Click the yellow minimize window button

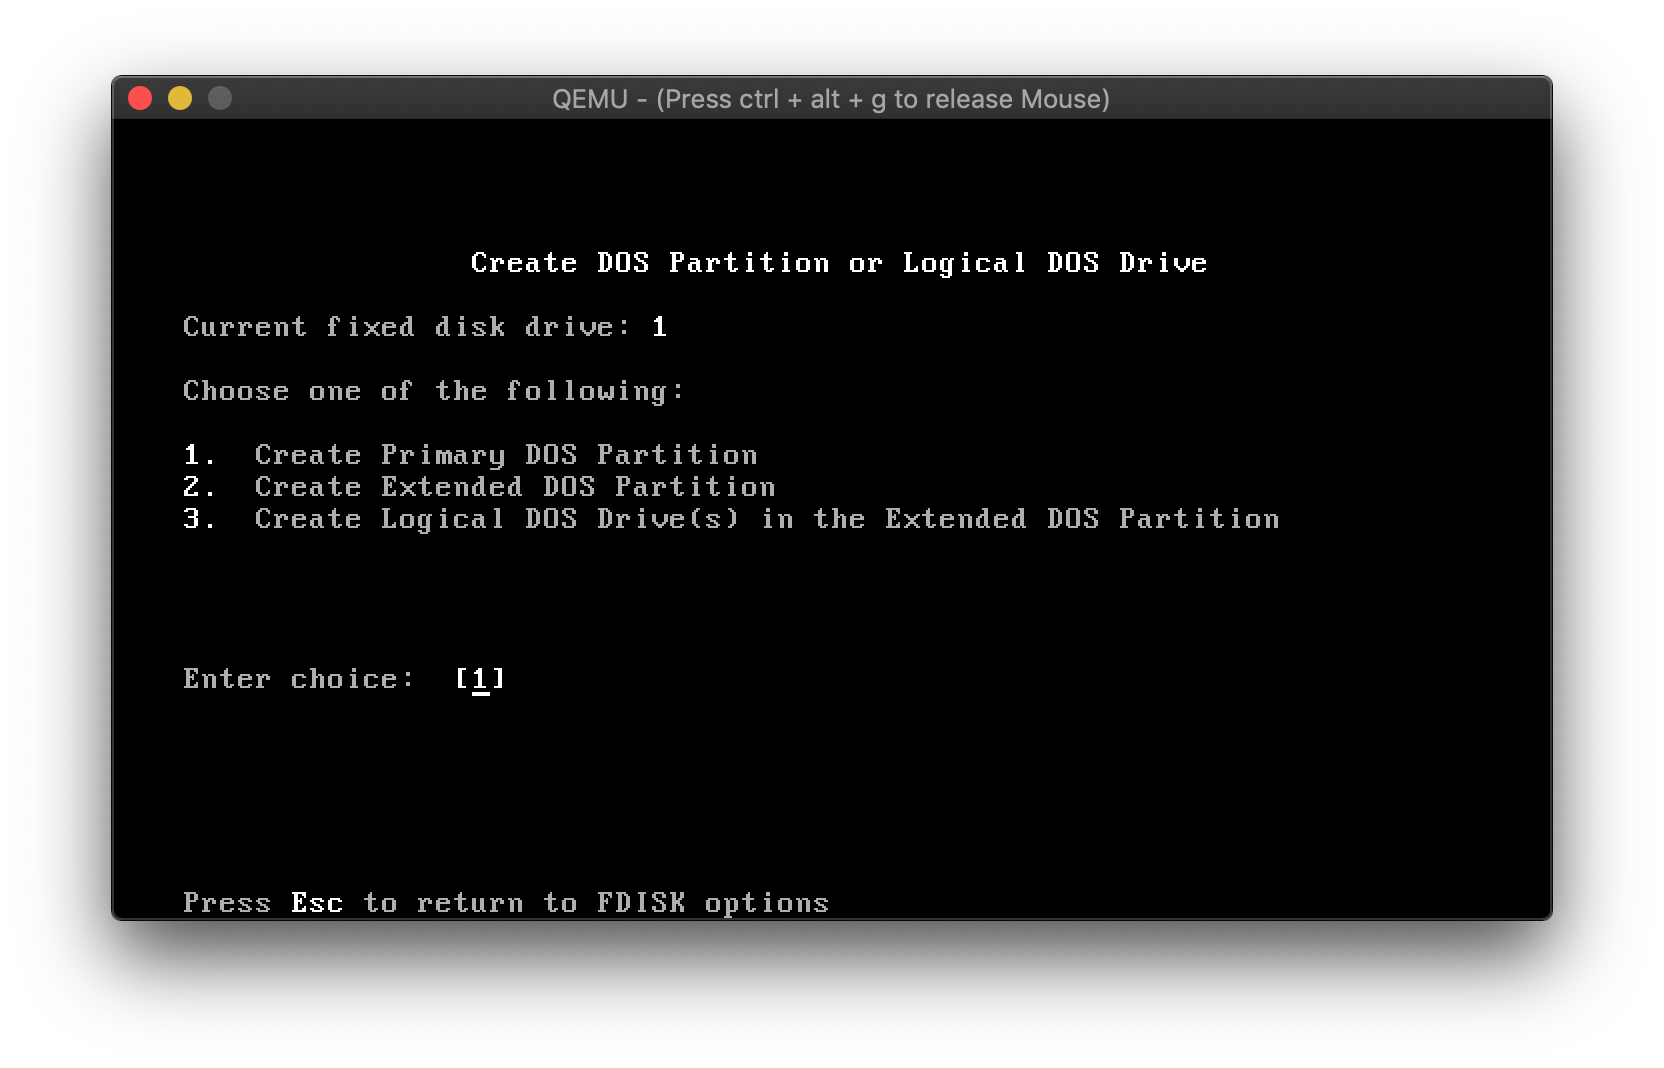(180, 98)
